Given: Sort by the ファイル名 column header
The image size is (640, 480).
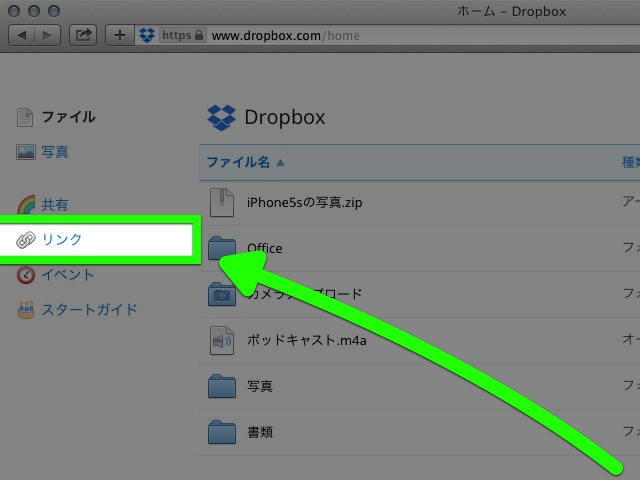Looking at the screenshot, I should point(238,162).
